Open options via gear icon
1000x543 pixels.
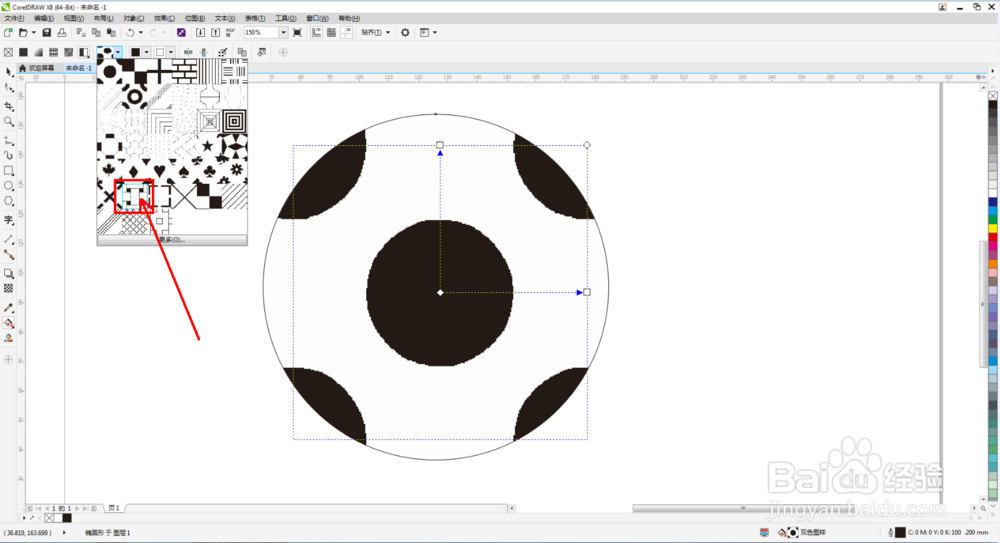(x=405, y=33)
